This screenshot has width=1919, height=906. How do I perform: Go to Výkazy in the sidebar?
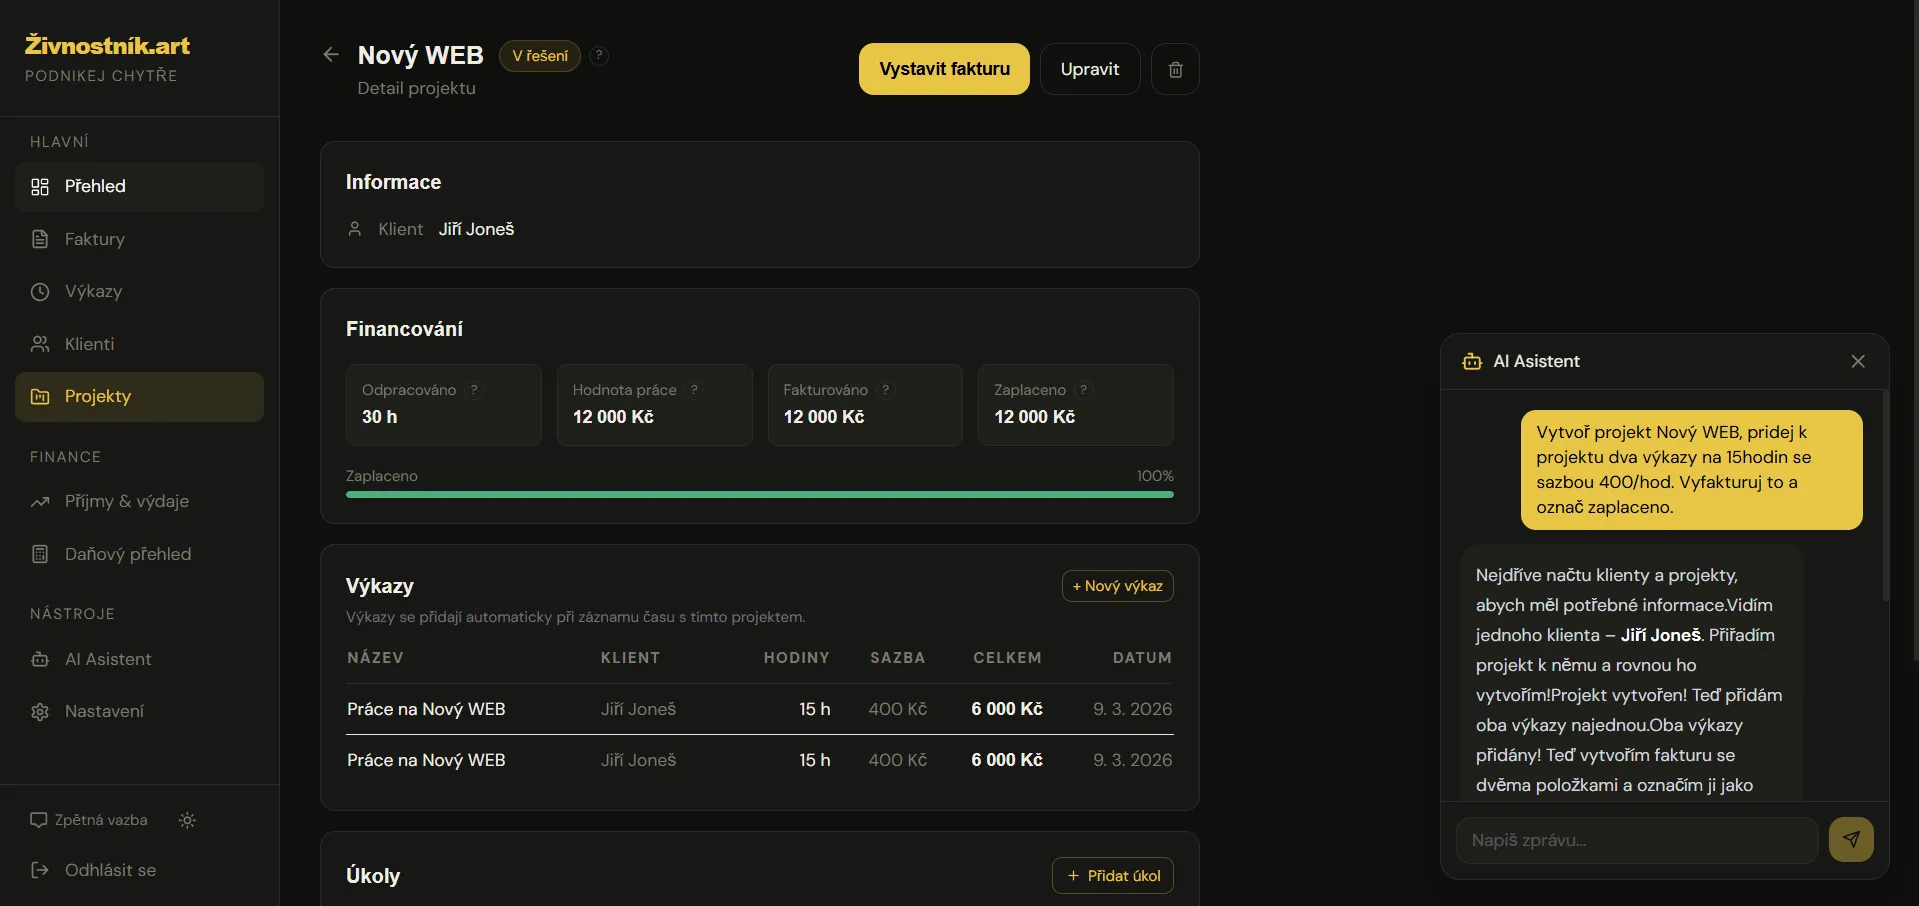pyautogui.click(x=93, y=292)
